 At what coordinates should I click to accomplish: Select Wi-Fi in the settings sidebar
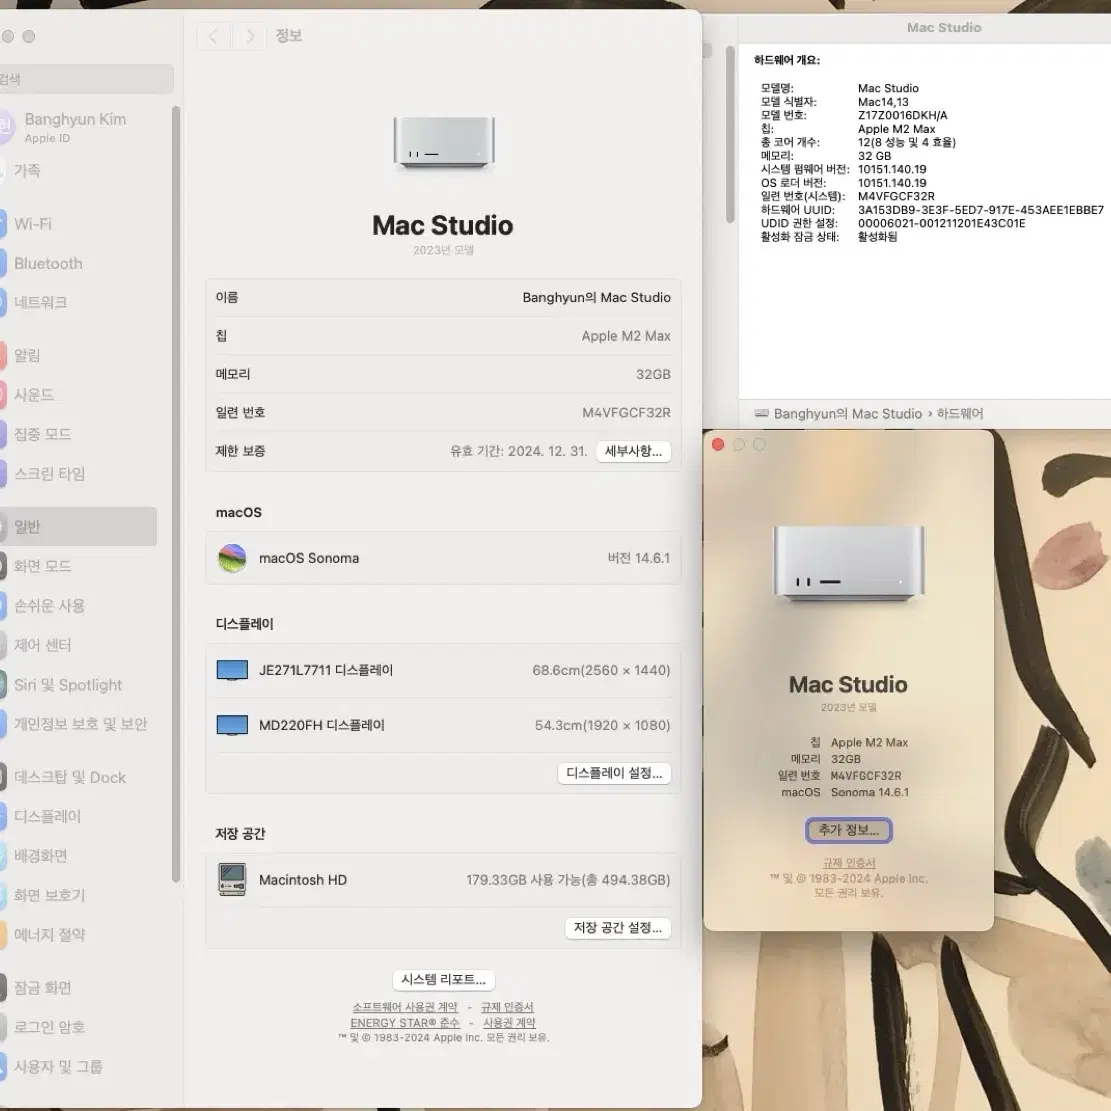tap(33, 224)
